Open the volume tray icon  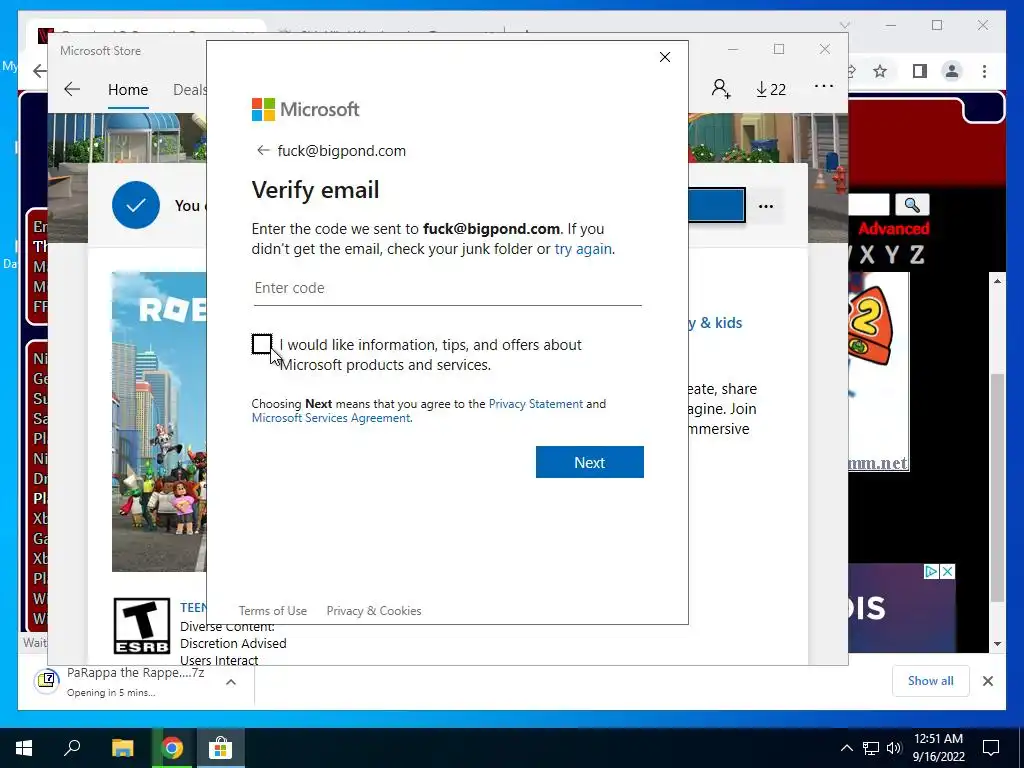pos(894,748)
